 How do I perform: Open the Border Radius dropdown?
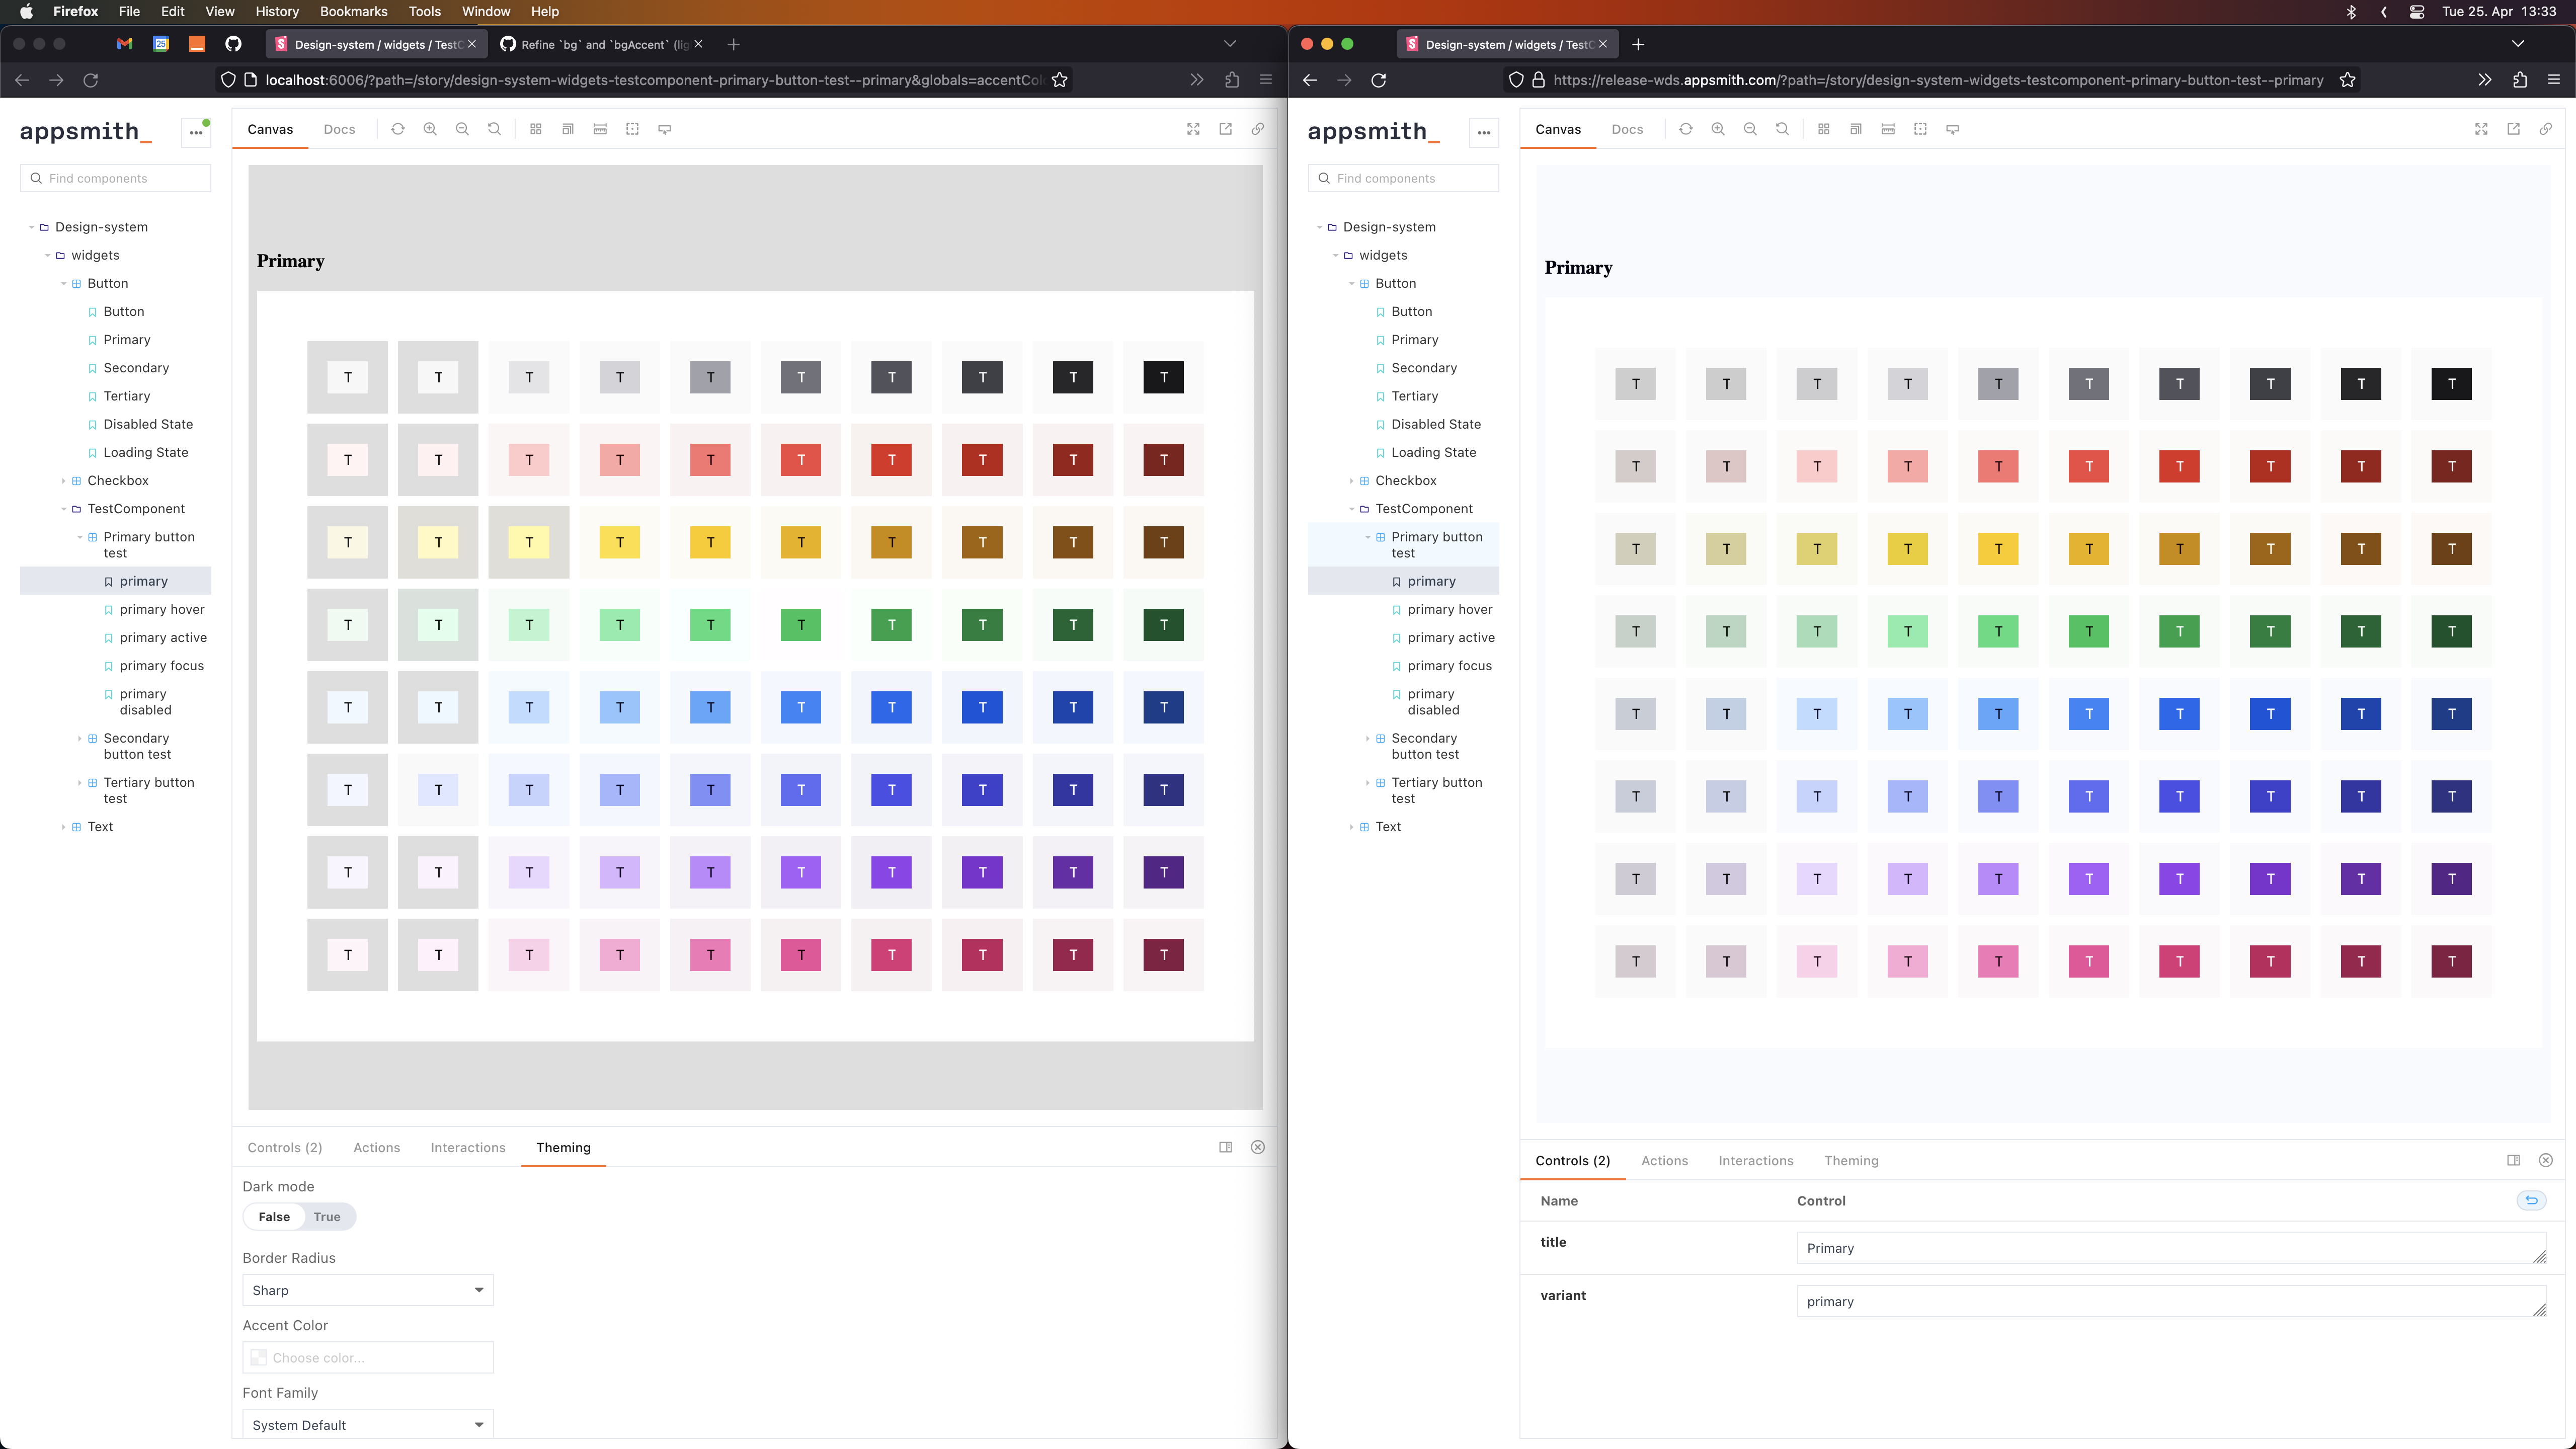click(367, 1290)
